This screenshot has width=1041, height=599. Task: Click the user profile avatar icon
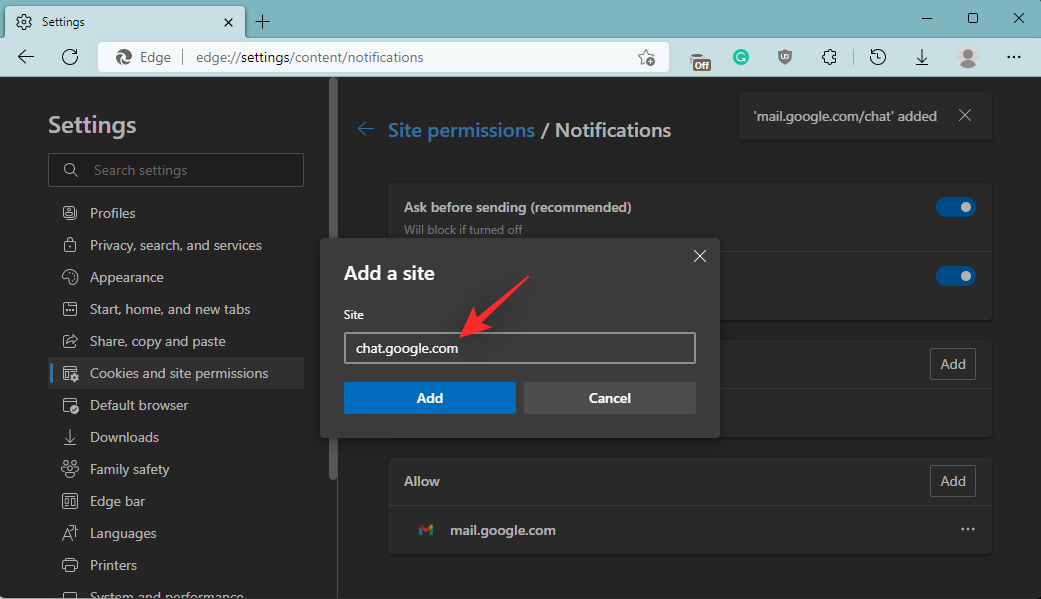coord(967,58)
